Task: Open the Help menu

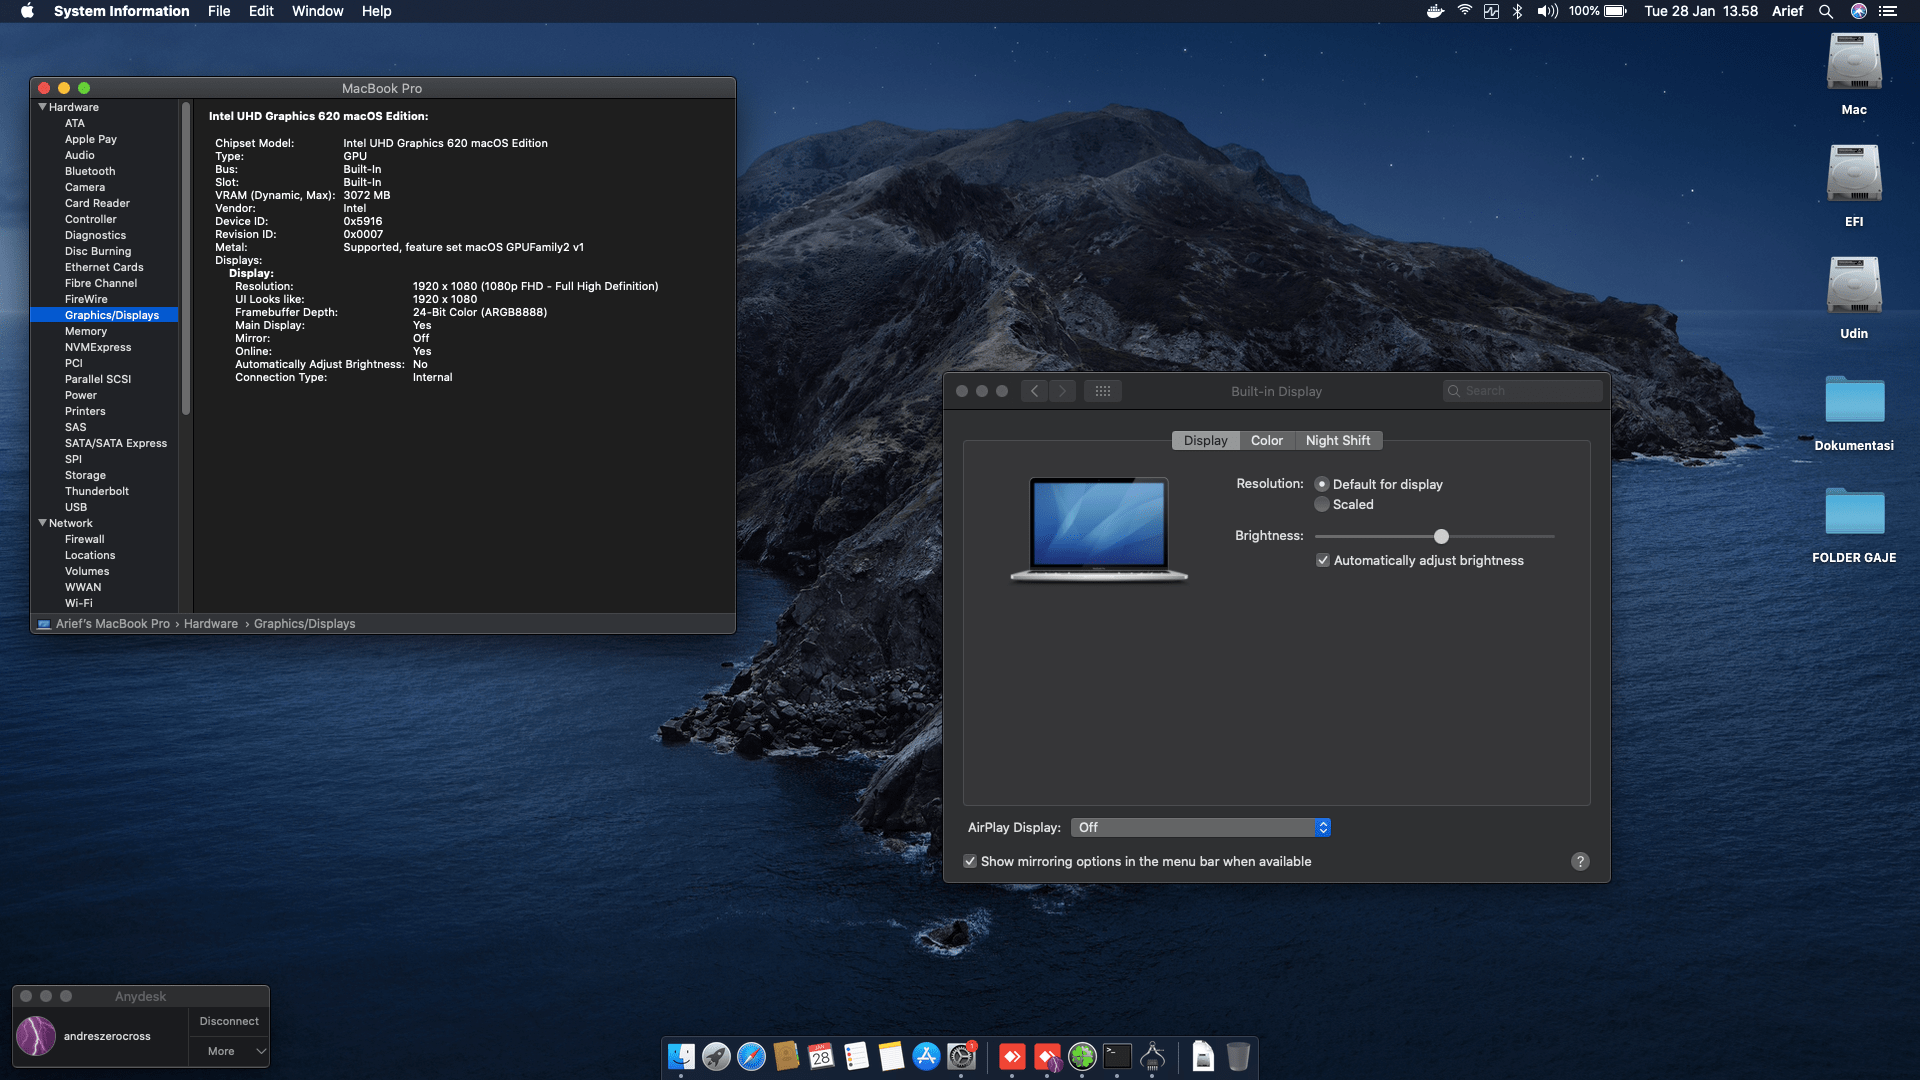Action: (x=376, y=11)
